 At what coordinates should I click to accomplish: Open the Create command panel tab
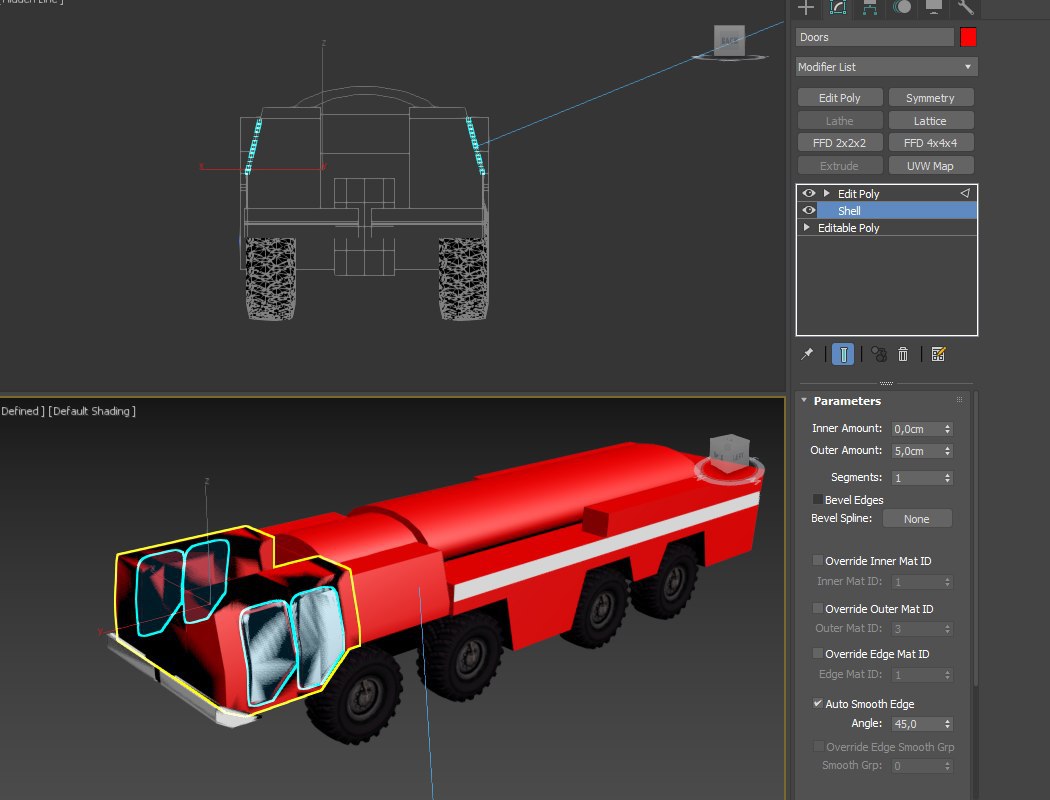[806, 7]
